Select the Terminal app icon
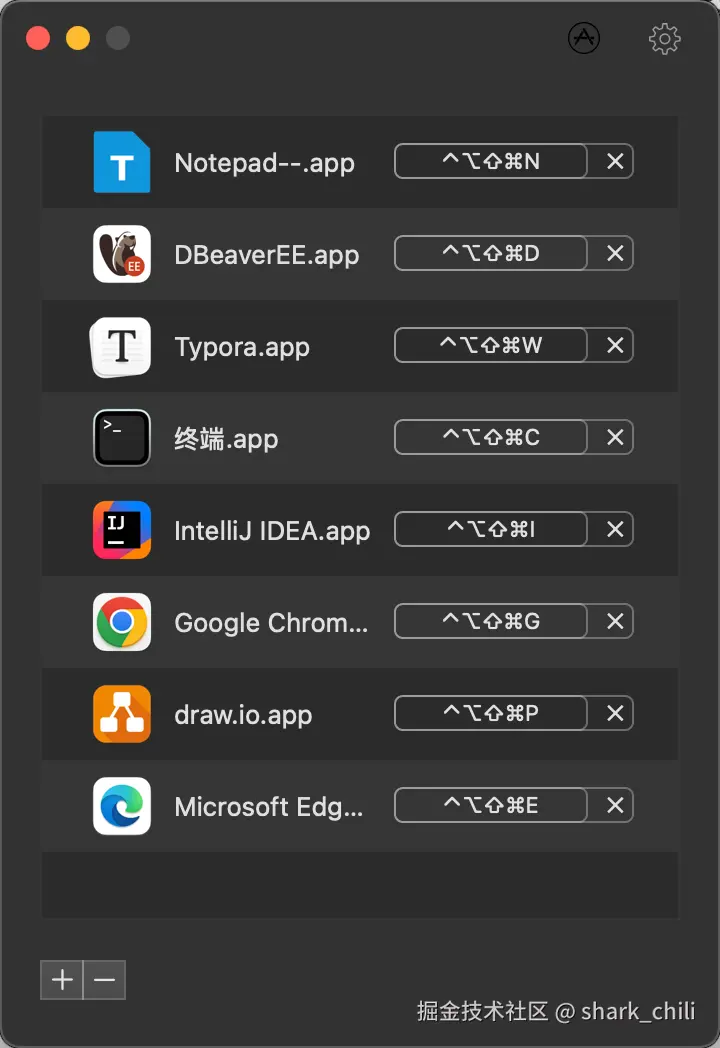 pyautogui.click(x=122, y=438)
